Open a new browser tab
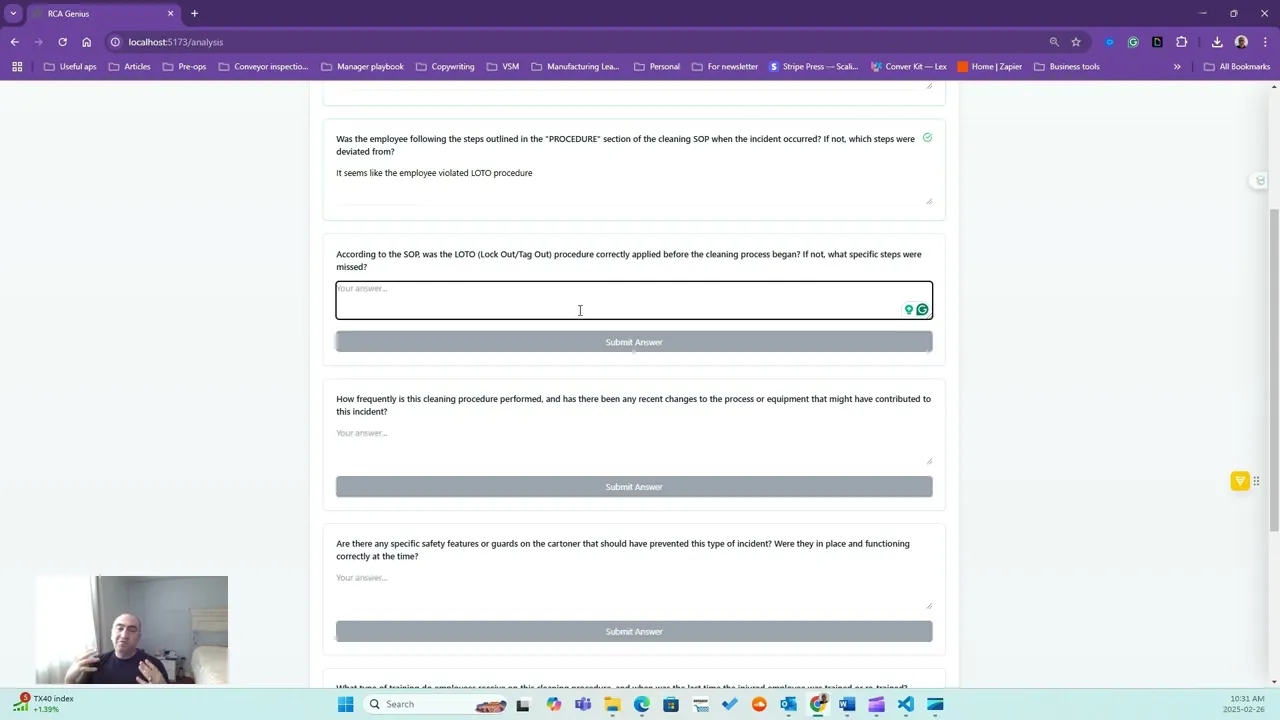This screenshot has width=1280, height=720. click(194, 14)
